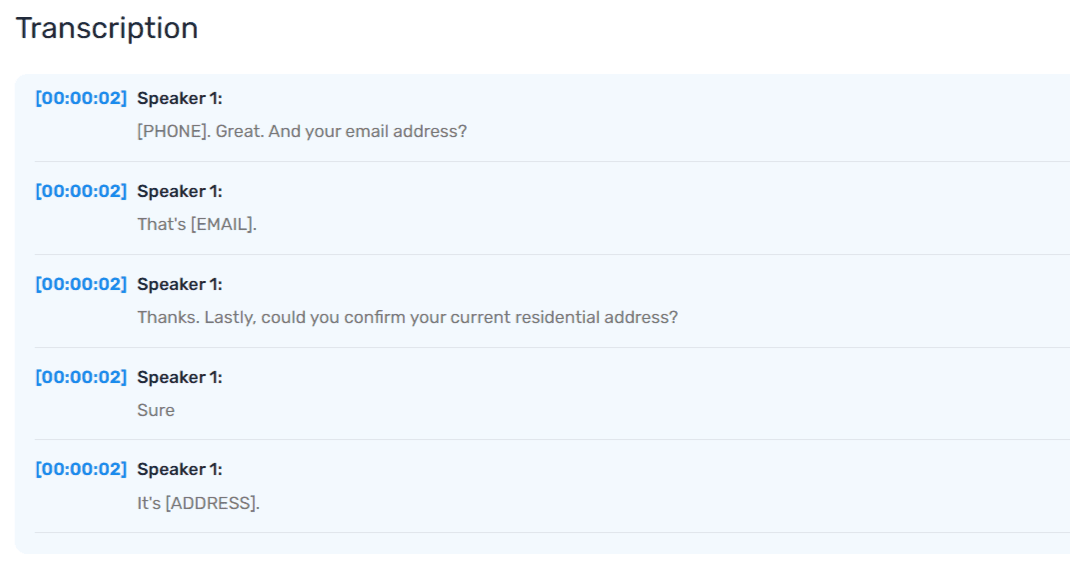Select timestamp for the "Thanks. Lastly" line
This screenshot has width=1070, height=567.
(81, 284)
